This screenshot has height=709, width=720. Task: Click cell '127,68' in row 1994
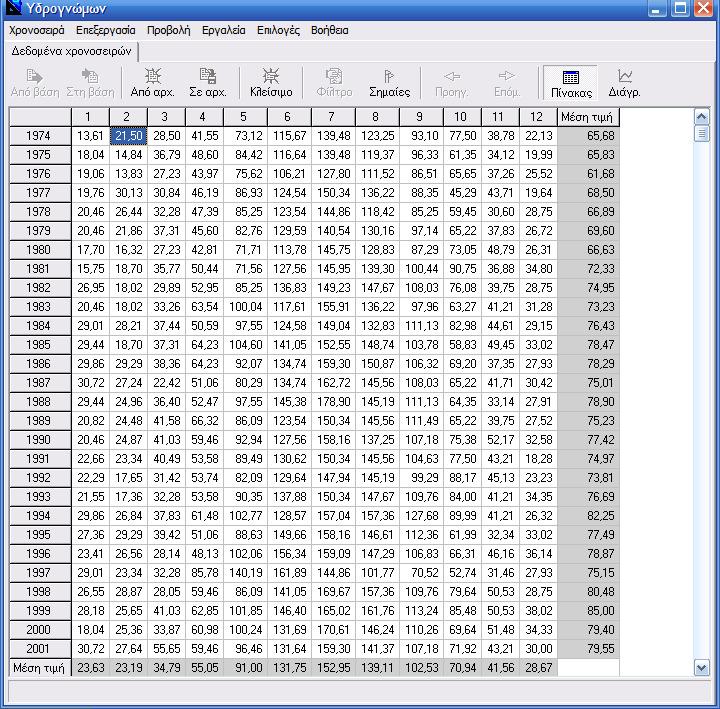click(422, 516)
